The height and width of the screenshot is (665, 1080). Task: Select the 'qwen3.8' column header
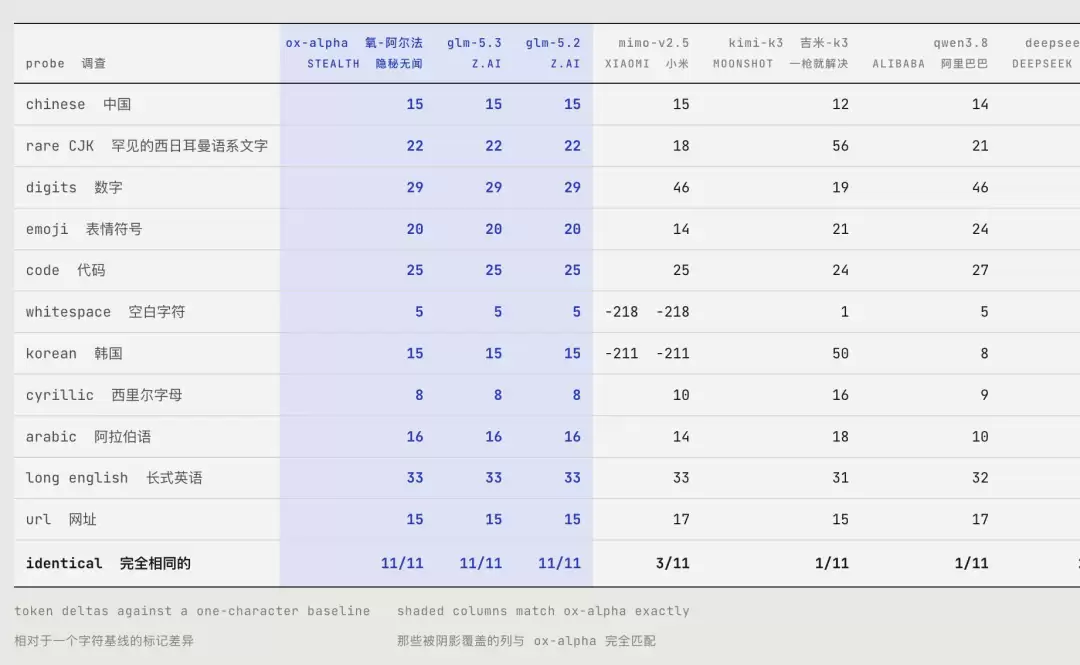(x=961, y=43)
